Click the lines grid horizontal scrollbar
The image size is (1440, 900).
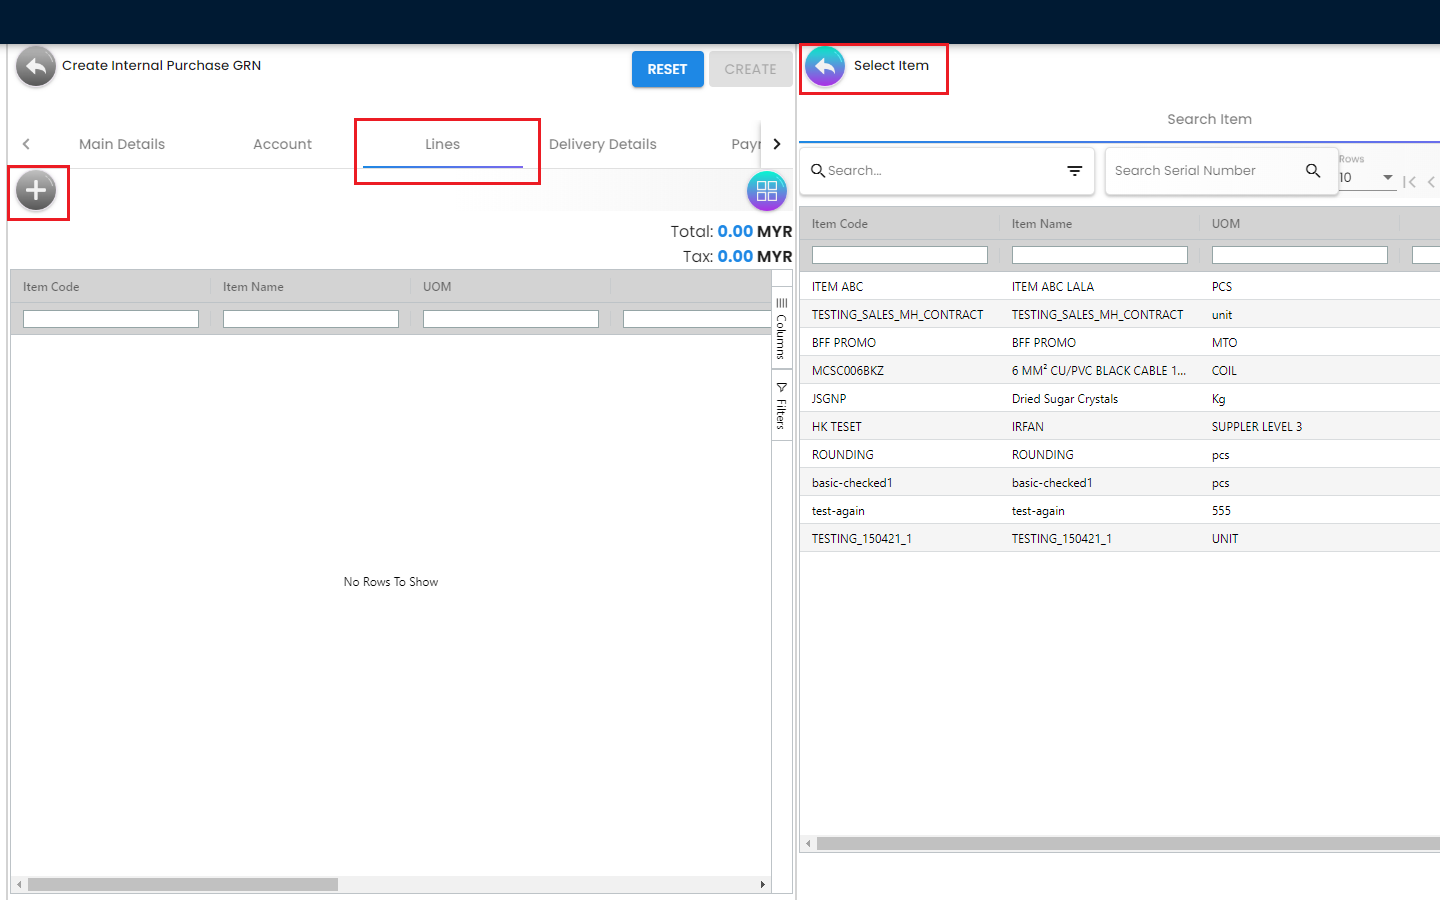(183, 885)
